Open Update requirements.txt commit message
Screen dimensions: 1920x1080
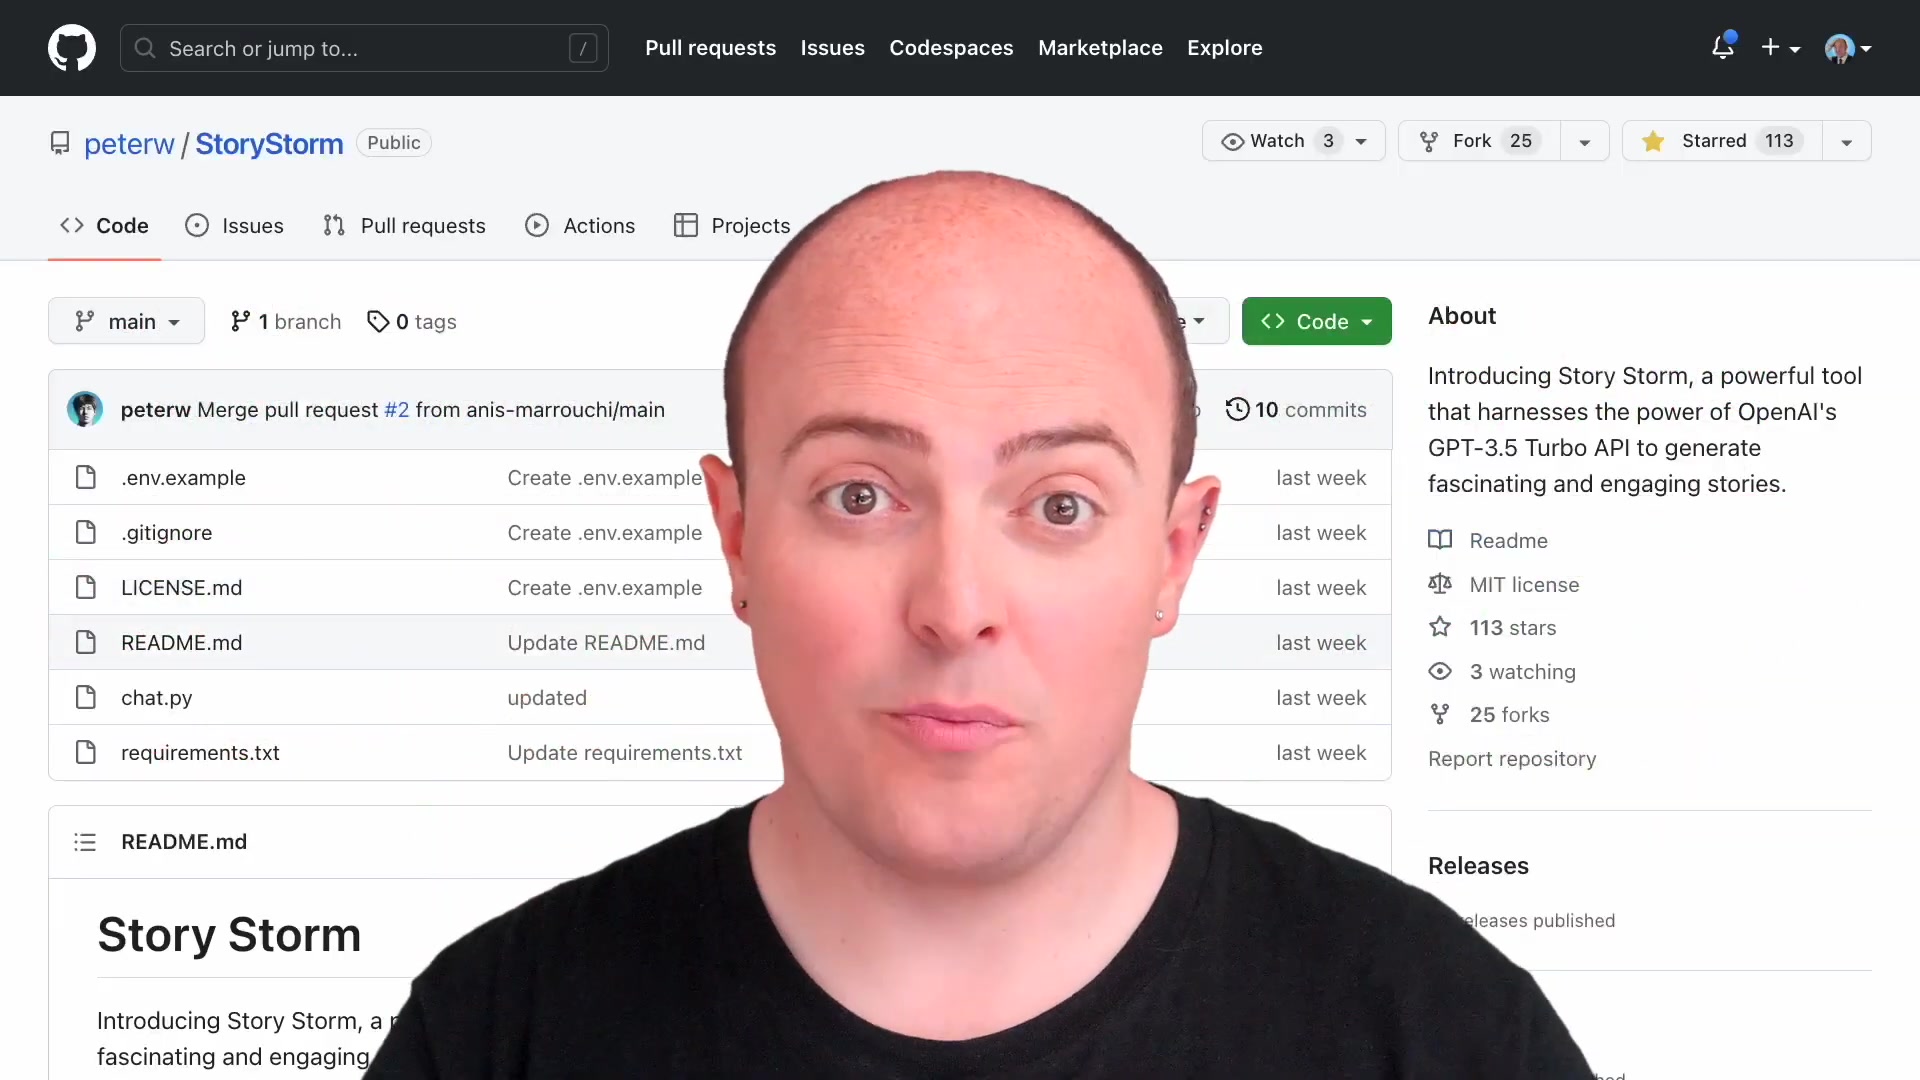[625, 753]
